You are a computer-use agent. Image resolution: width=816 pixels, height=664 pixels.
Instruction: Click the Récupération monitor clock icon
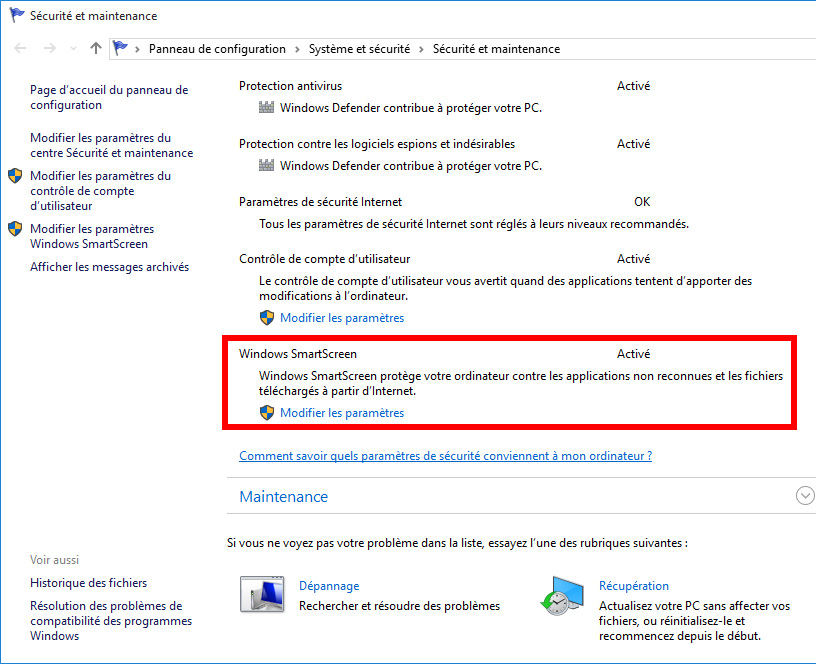562,596
